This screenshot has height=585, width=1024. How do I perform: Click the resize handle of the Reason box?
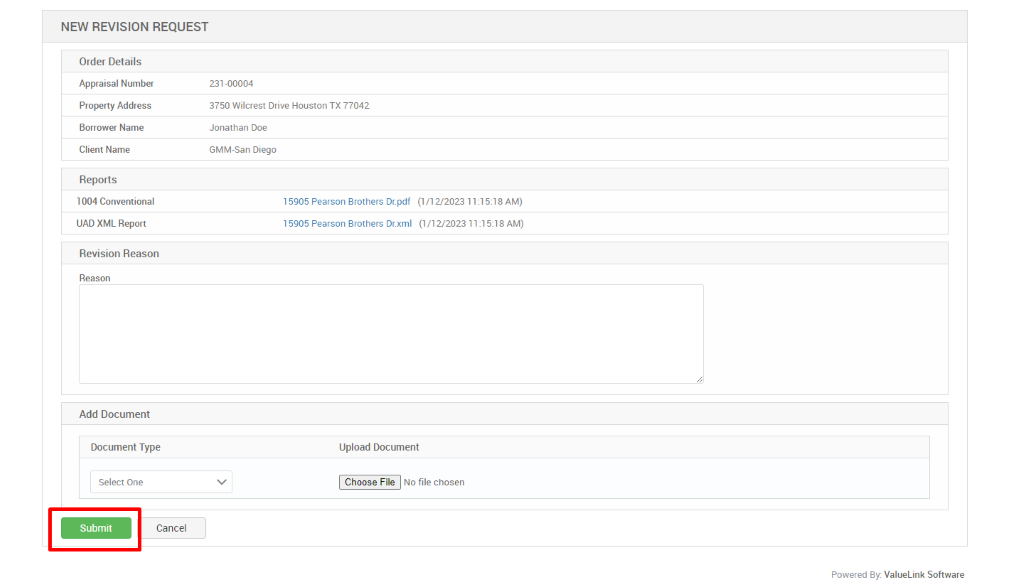pos(699,378)
